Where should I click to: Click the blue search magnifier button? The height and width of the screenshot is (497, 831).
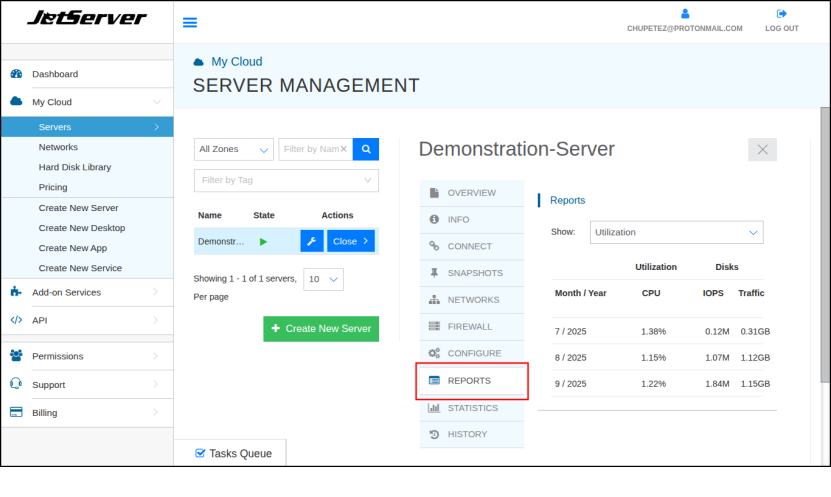coord(366,149)
